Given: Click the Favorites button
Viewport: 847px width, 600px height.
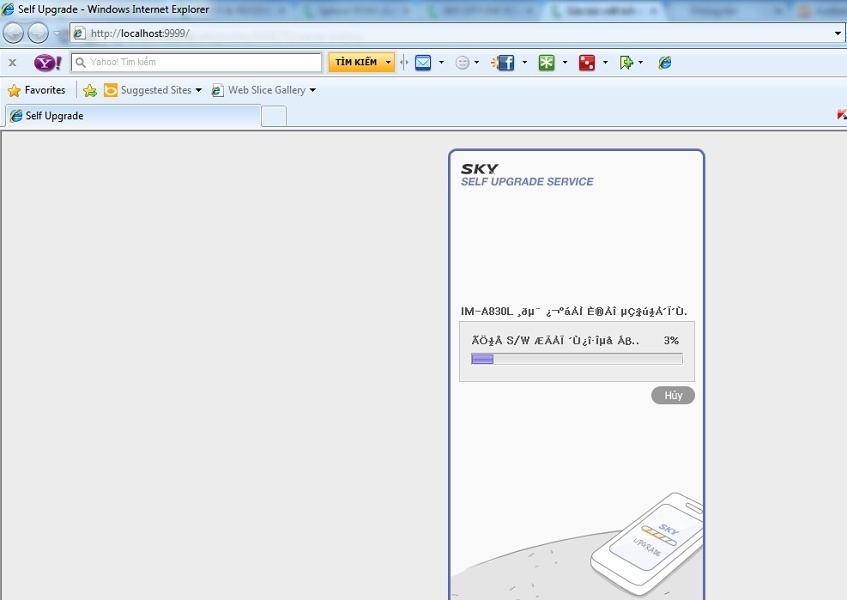Looking at the screenshot, I should click(x=36, y=90).
